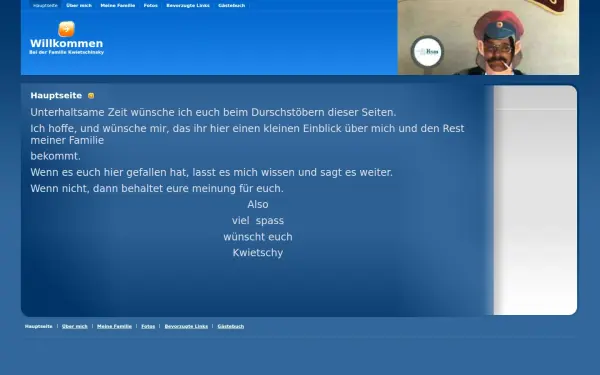This screenshot has width=600, height=375.
Task: Click the footer link Hauptseite
Action: (39, 326)
